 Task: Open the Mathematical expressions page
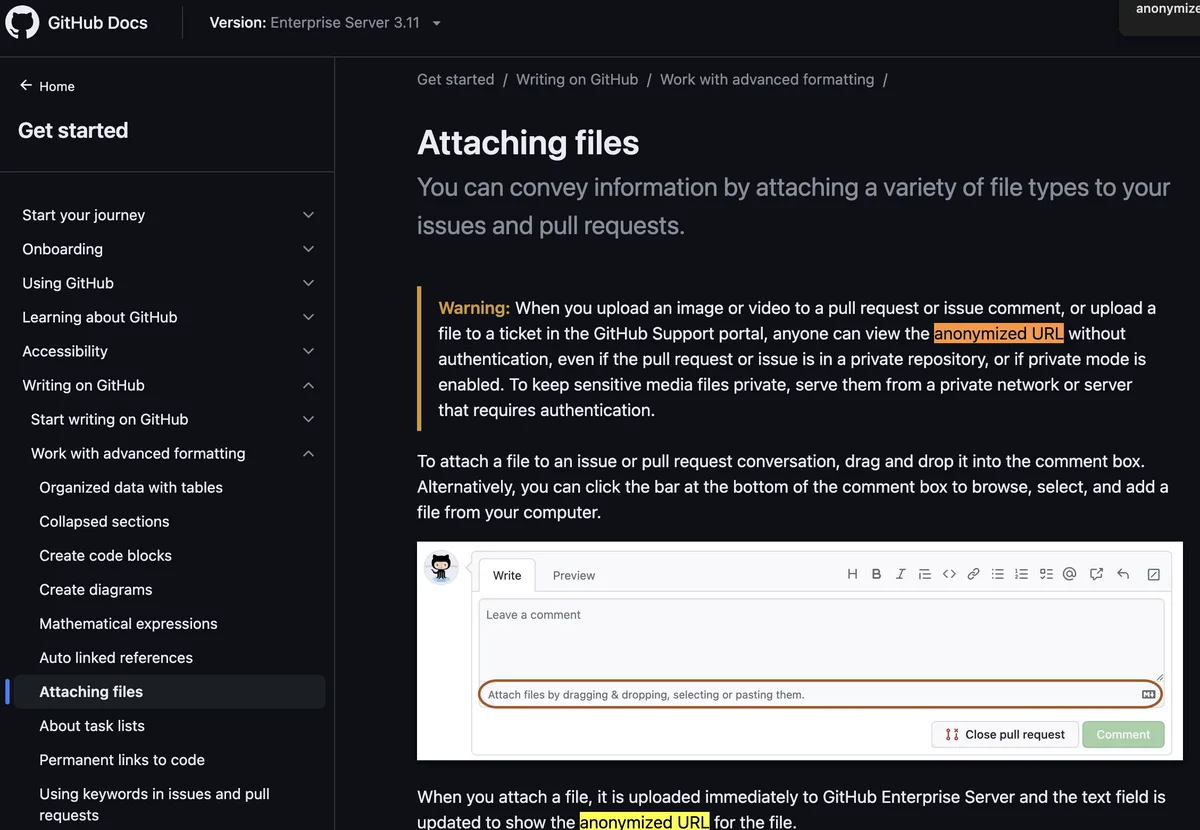(128, 623)
